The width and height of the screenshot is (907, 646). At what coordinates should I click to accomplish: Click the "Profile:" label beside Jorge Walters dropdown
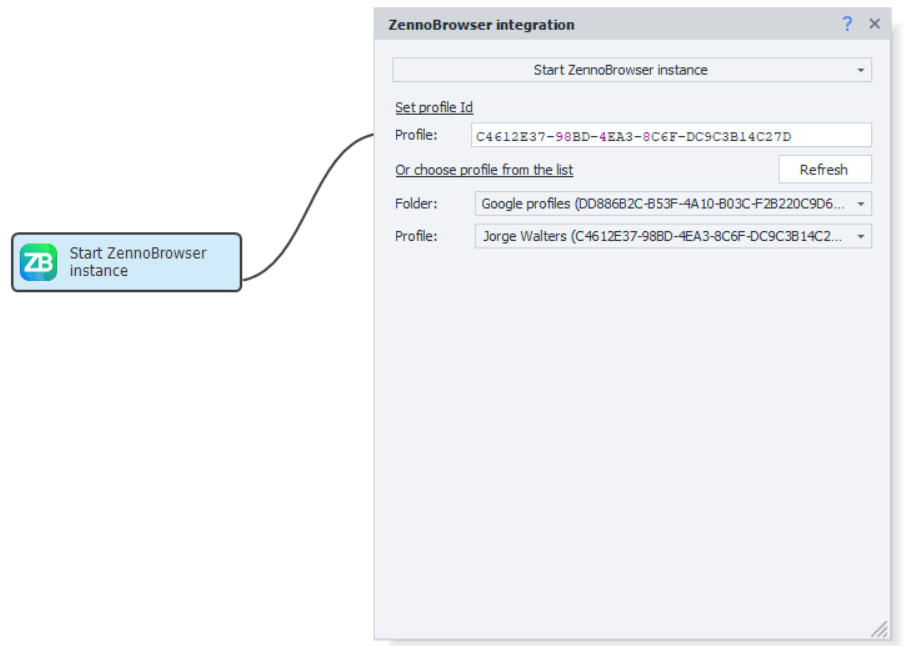(x=416, y=237)
